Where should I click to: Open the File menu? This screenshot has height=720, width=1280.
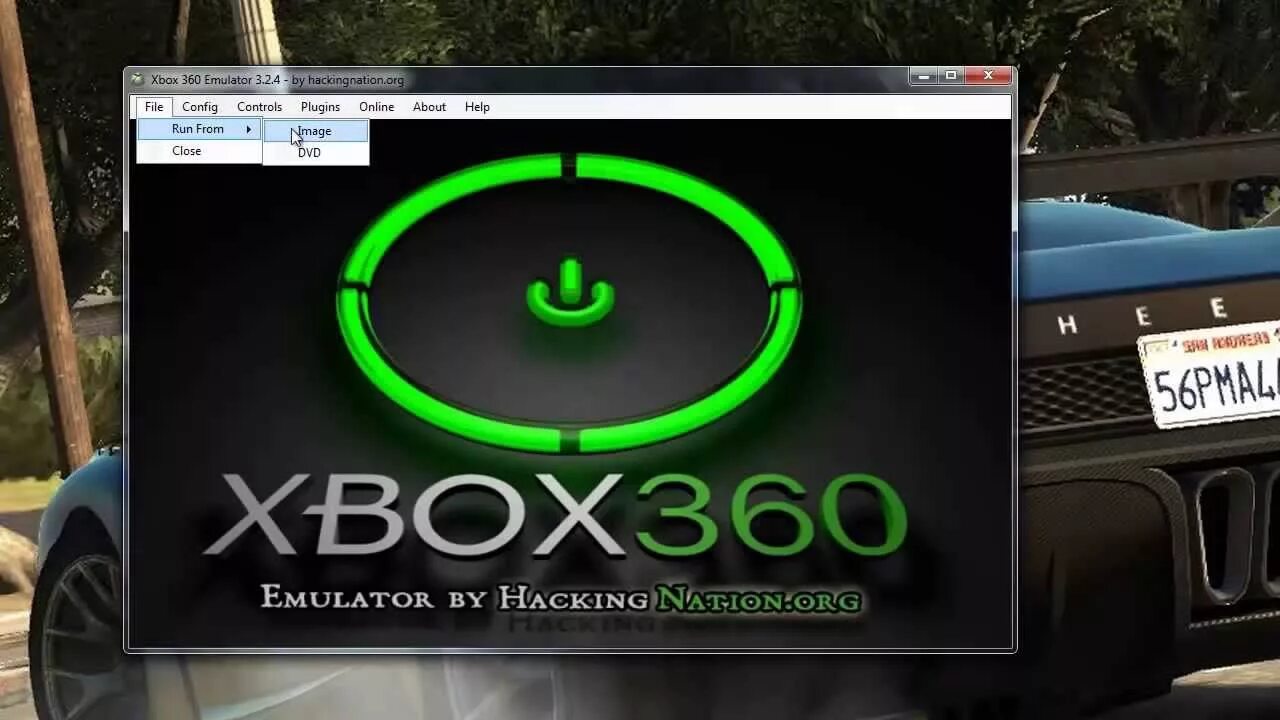click(x=154, y=107)
